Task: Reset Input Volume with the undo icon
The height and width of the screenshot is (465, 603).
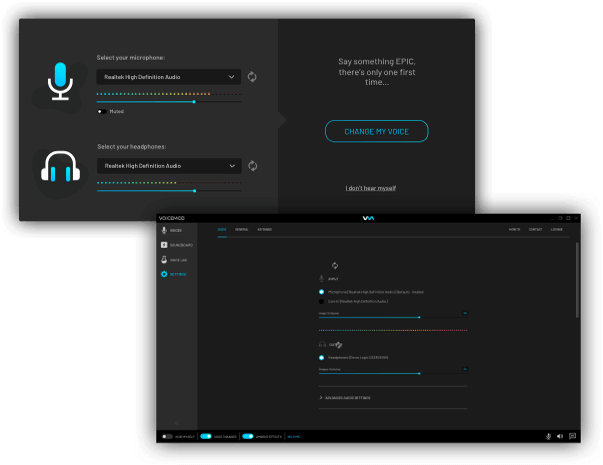Action: click(465, 313)
